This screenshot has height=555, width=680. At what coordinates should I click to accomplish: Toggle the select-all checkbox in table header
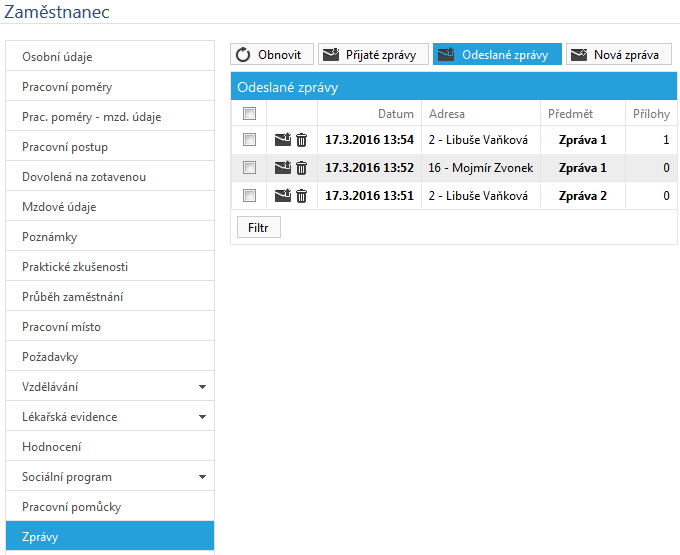(x=249, y=114)
